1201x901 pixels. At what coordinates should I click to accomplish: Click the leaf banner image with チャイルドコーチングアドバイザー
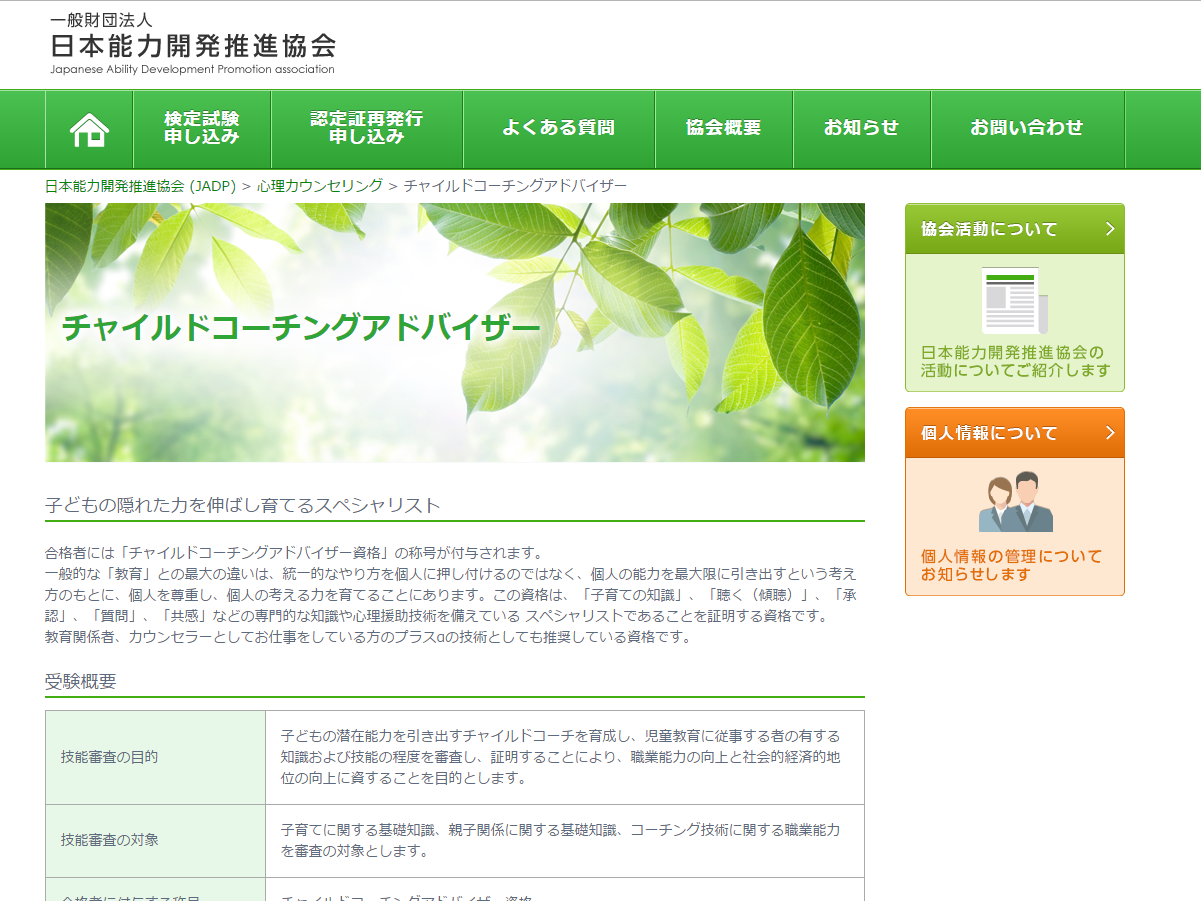[x=455, y=332]
